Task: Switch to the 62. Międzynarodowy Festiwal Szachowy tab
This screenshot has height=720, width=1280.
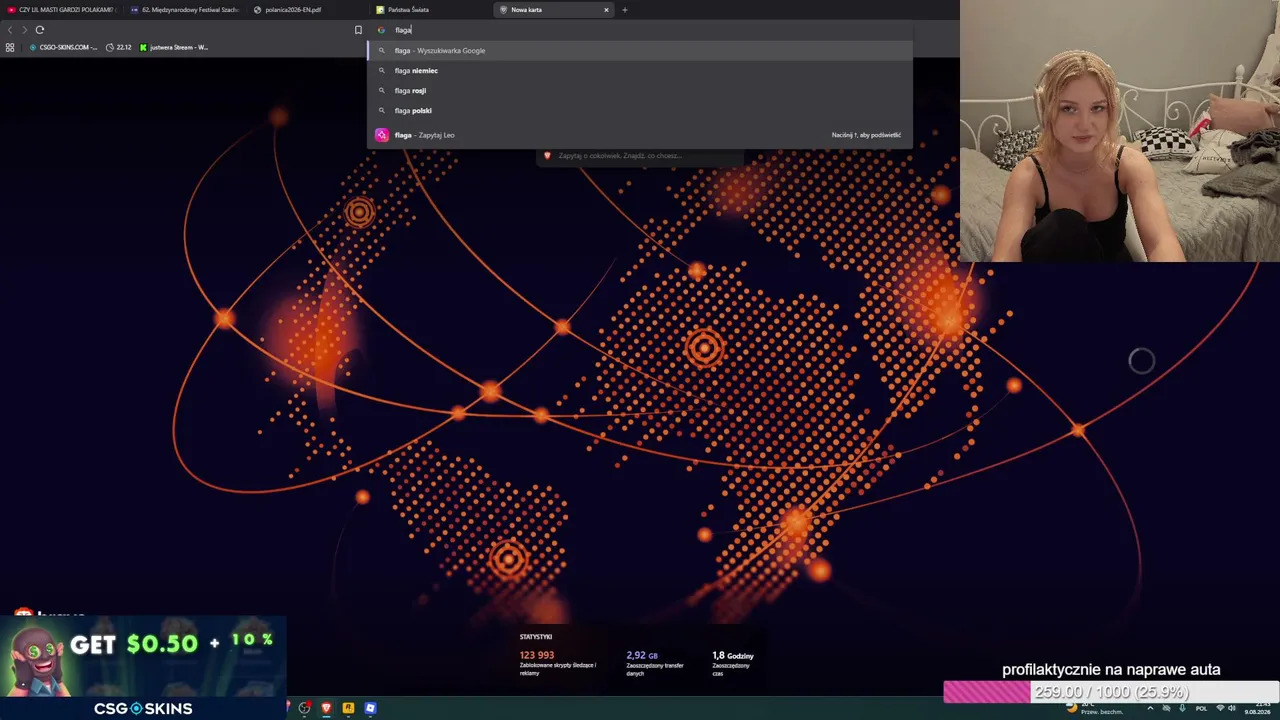Action: [184, 10]
